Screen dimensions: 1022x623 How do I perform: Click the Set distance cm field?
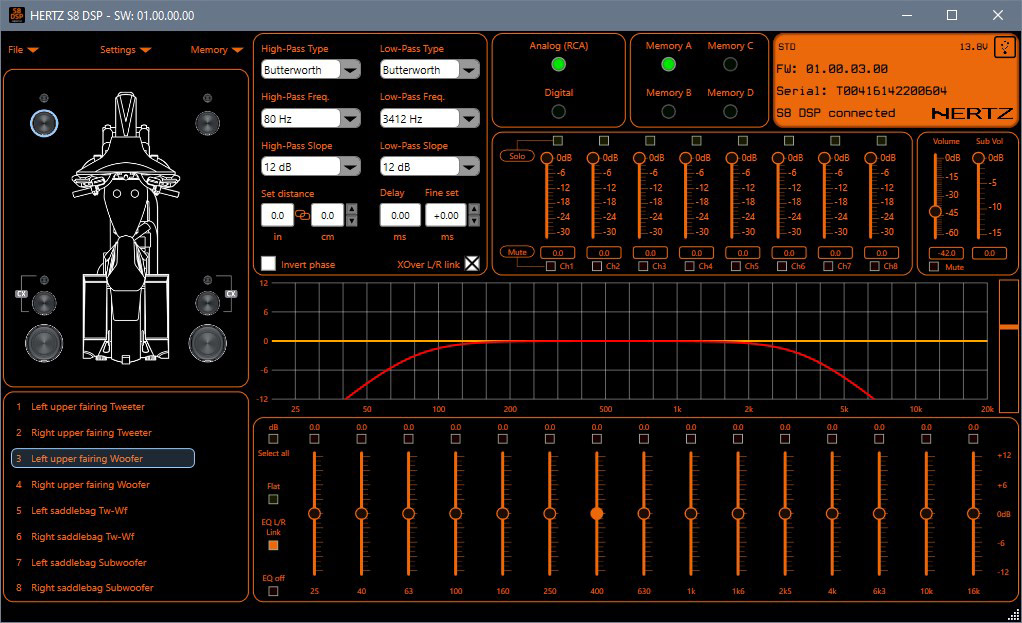coord(327,215)
